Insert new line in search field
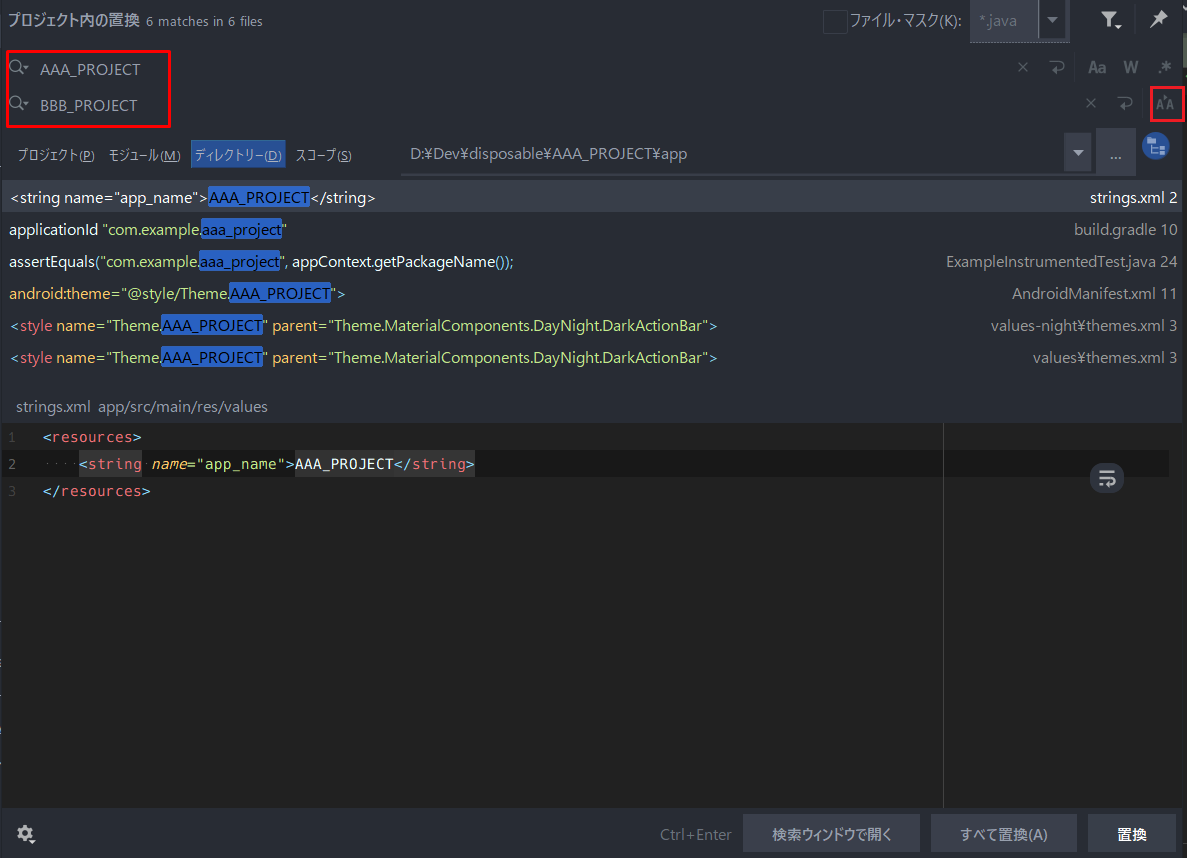The height and width of the screenshot is (858, 1187). click(1057, 67)
